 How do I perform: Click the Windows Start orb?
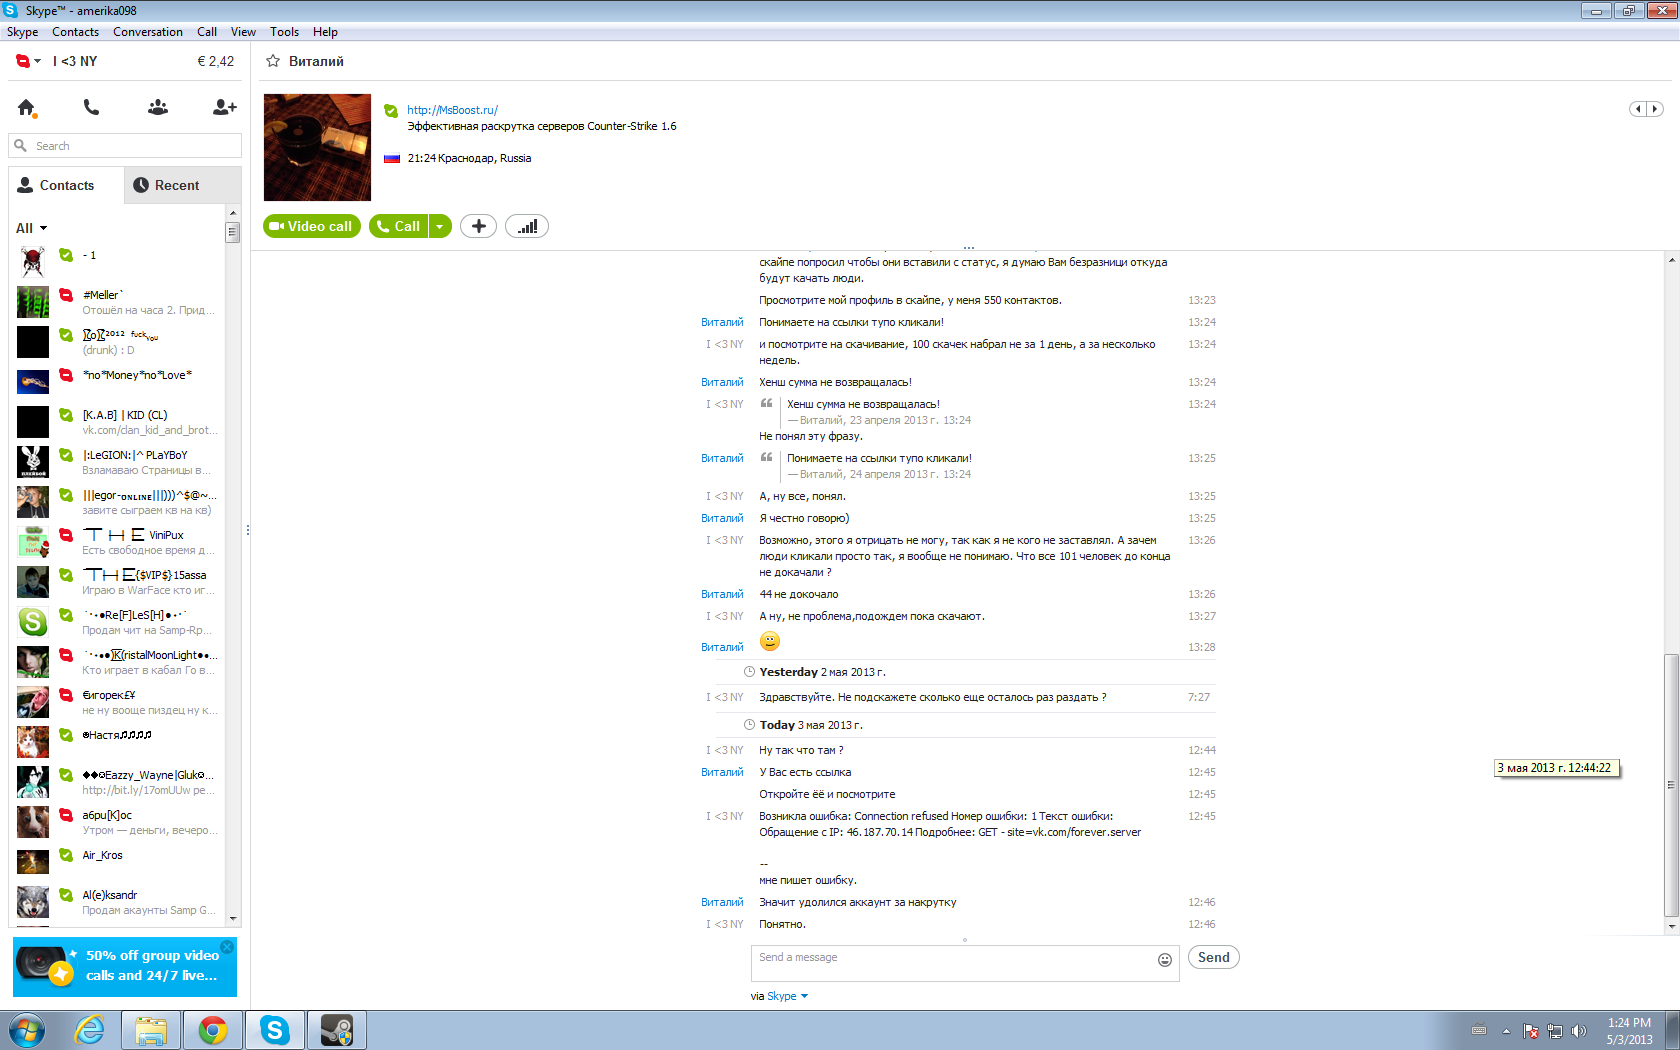point(26,1030)
